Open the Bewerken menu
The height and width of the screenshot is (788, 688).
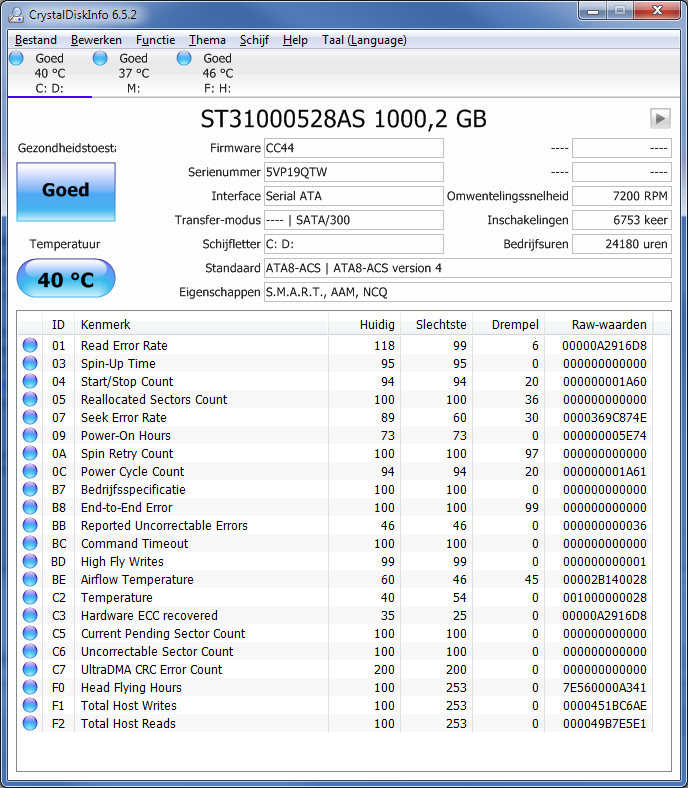96,40
